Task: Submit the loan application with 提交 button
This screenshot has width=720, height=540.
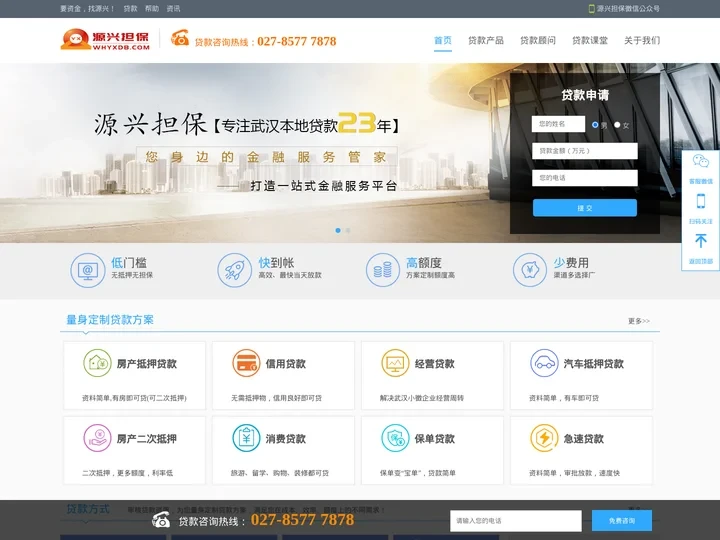Action: tap(585, 208)
